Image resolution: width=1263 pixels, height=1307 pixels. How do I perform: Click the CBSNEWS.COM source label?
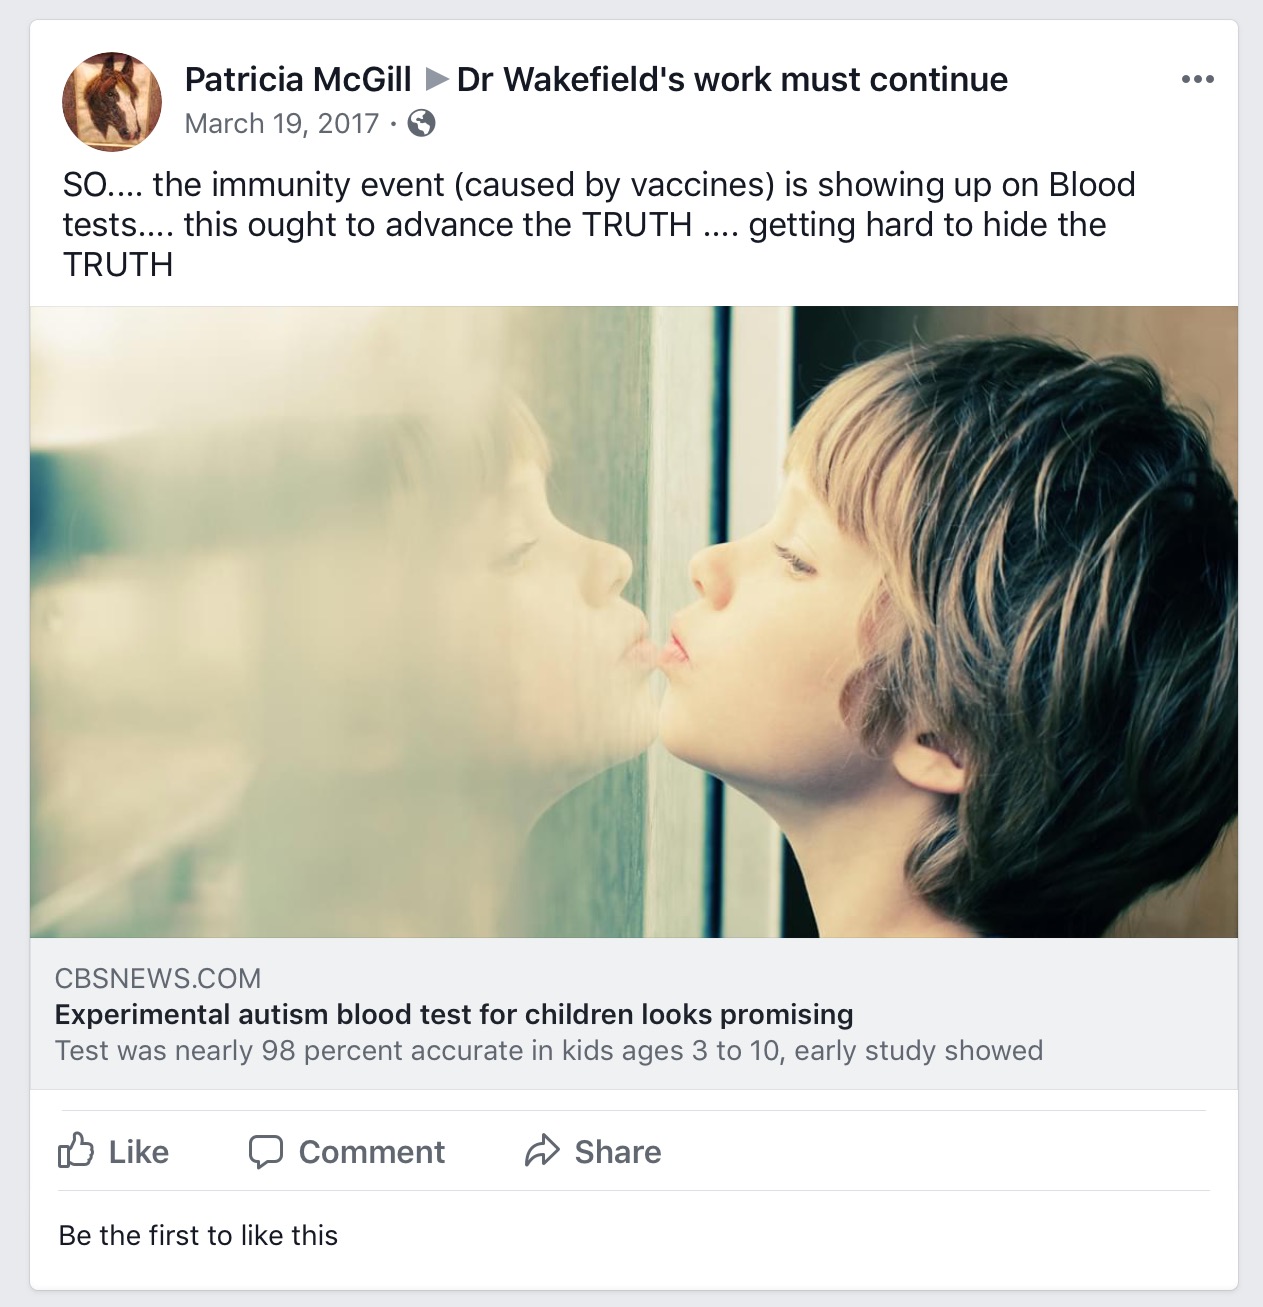tap(158, 978)
